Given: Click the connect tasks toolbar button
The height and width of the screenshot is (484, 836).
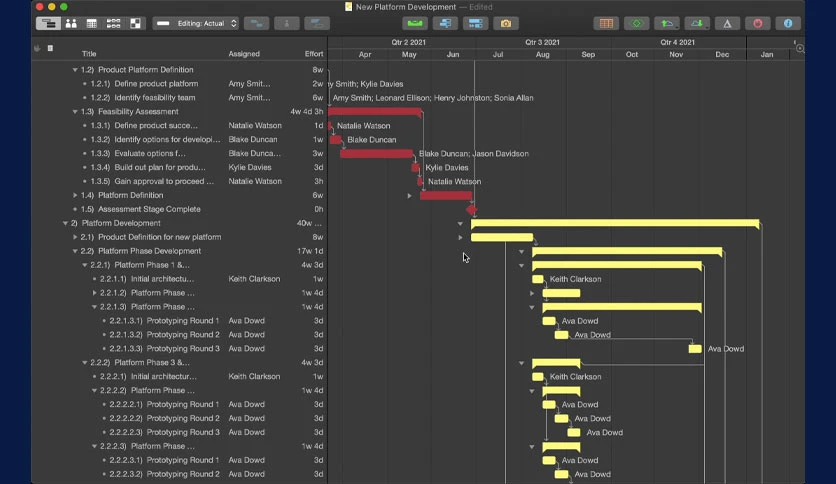Looking at the screenshot, I should [x=257, y=23].
